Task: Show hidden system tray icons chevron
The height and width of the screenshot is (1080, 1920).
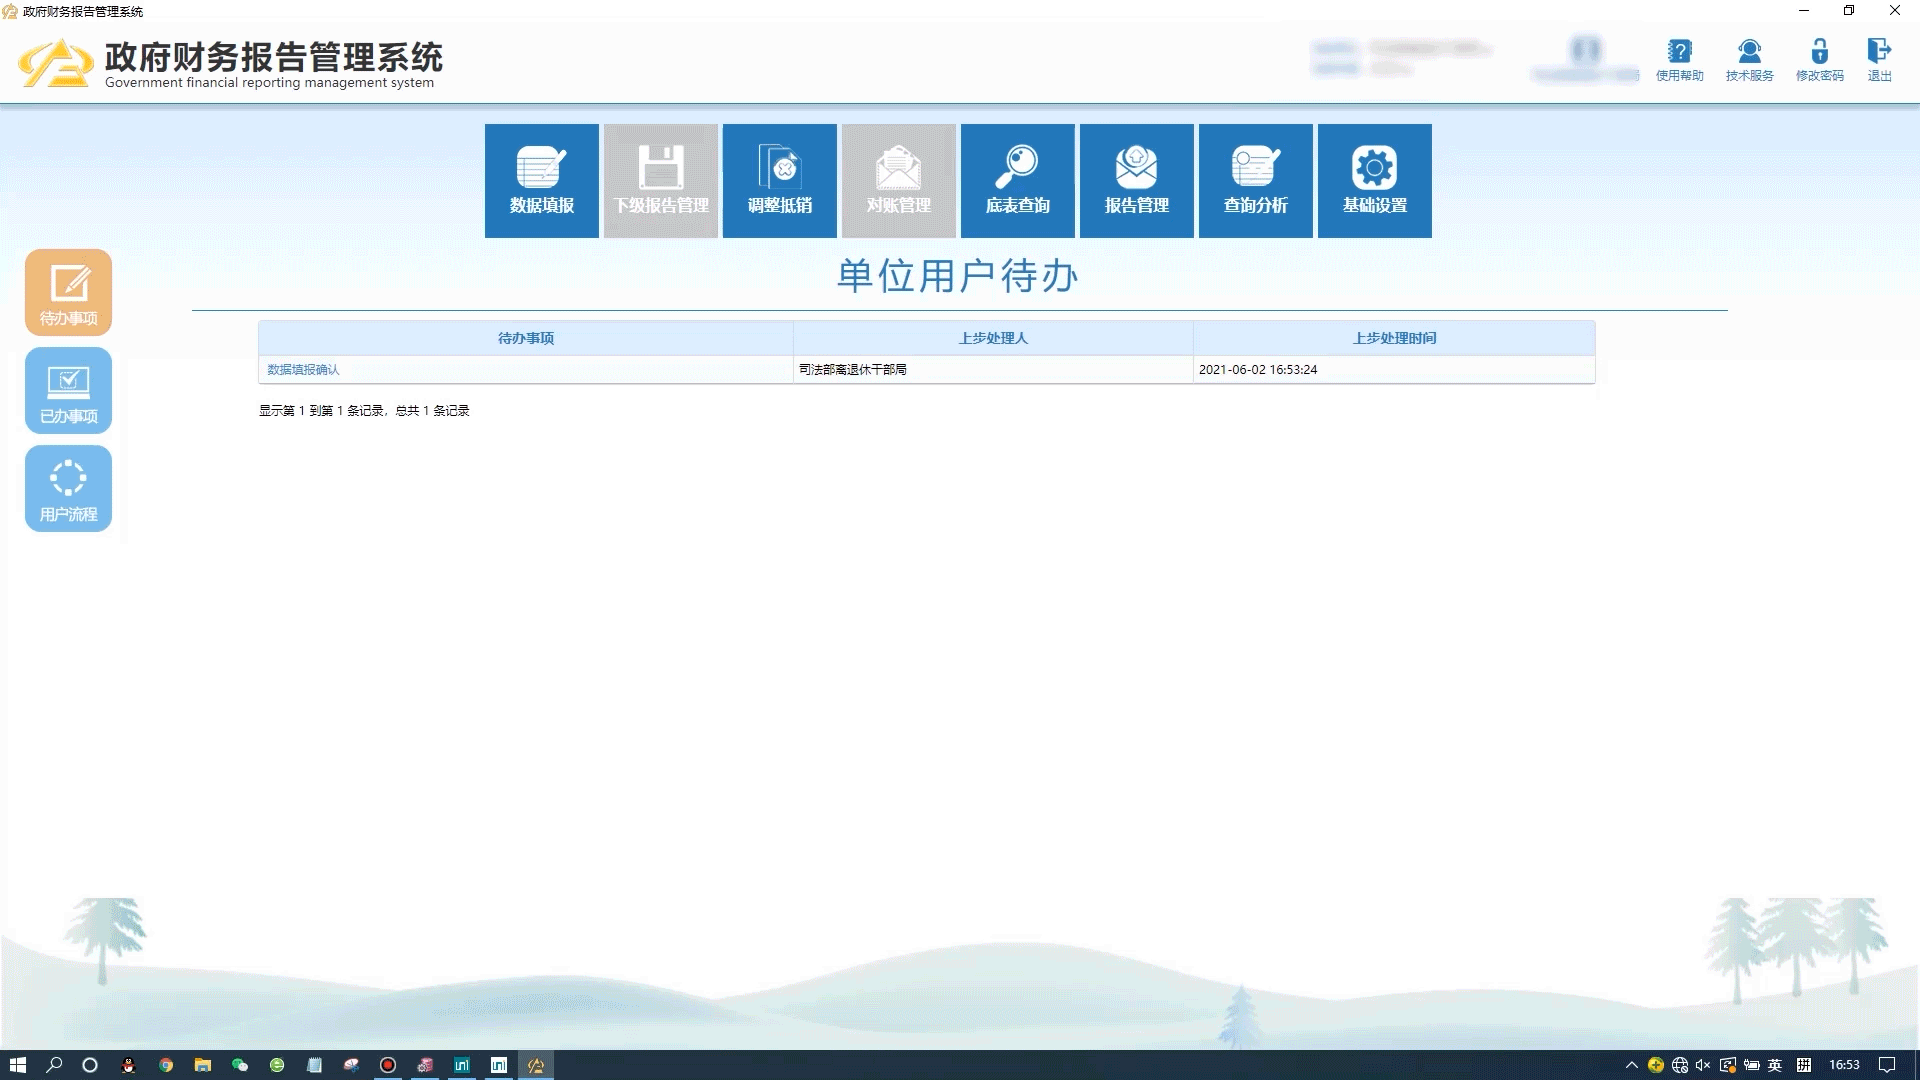Action: coord(1631,1065)
